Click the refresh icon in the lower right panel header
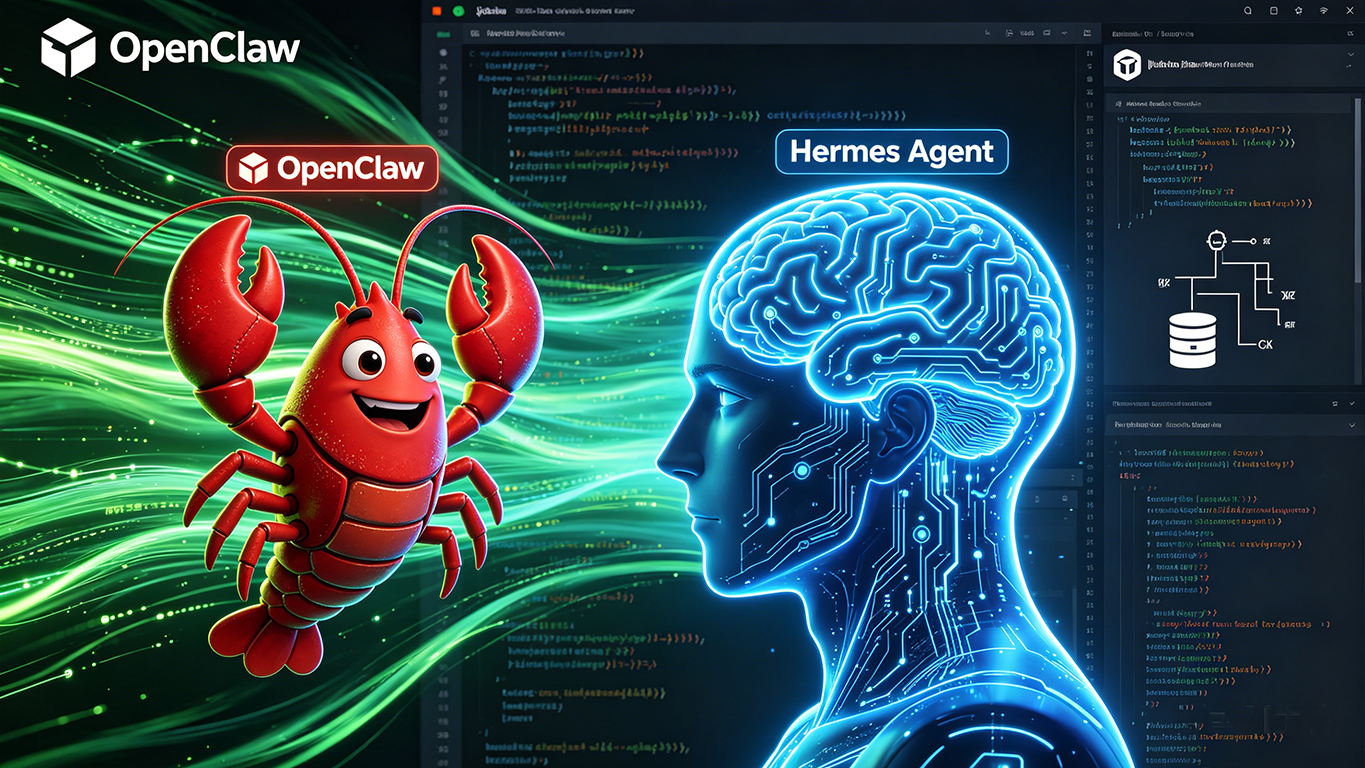The image size is (1365, 768). pyautogui.click(x=1336, y=403)
